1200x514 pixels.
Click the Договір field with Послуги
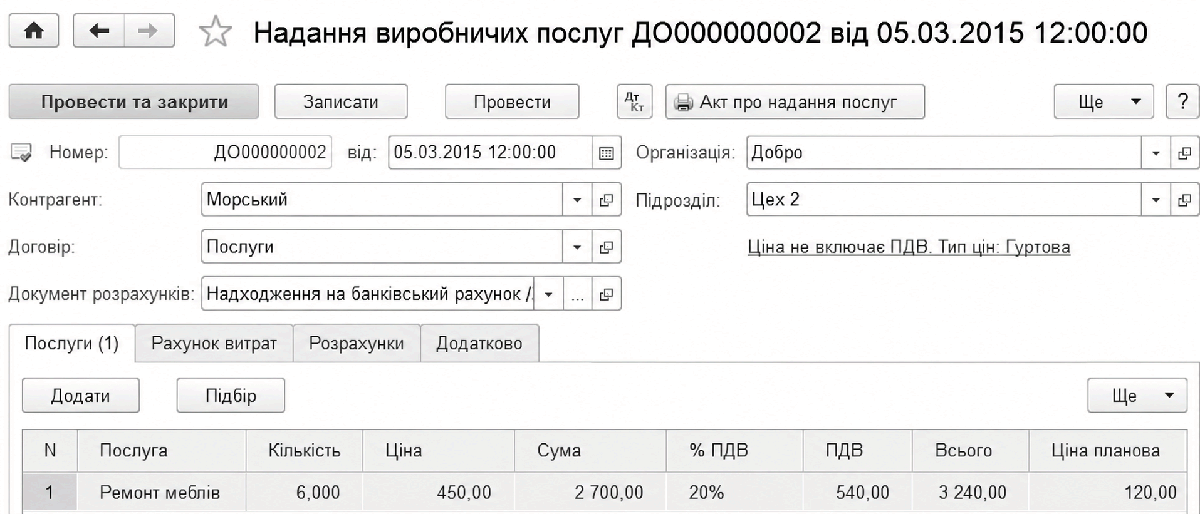click(382, 246)
